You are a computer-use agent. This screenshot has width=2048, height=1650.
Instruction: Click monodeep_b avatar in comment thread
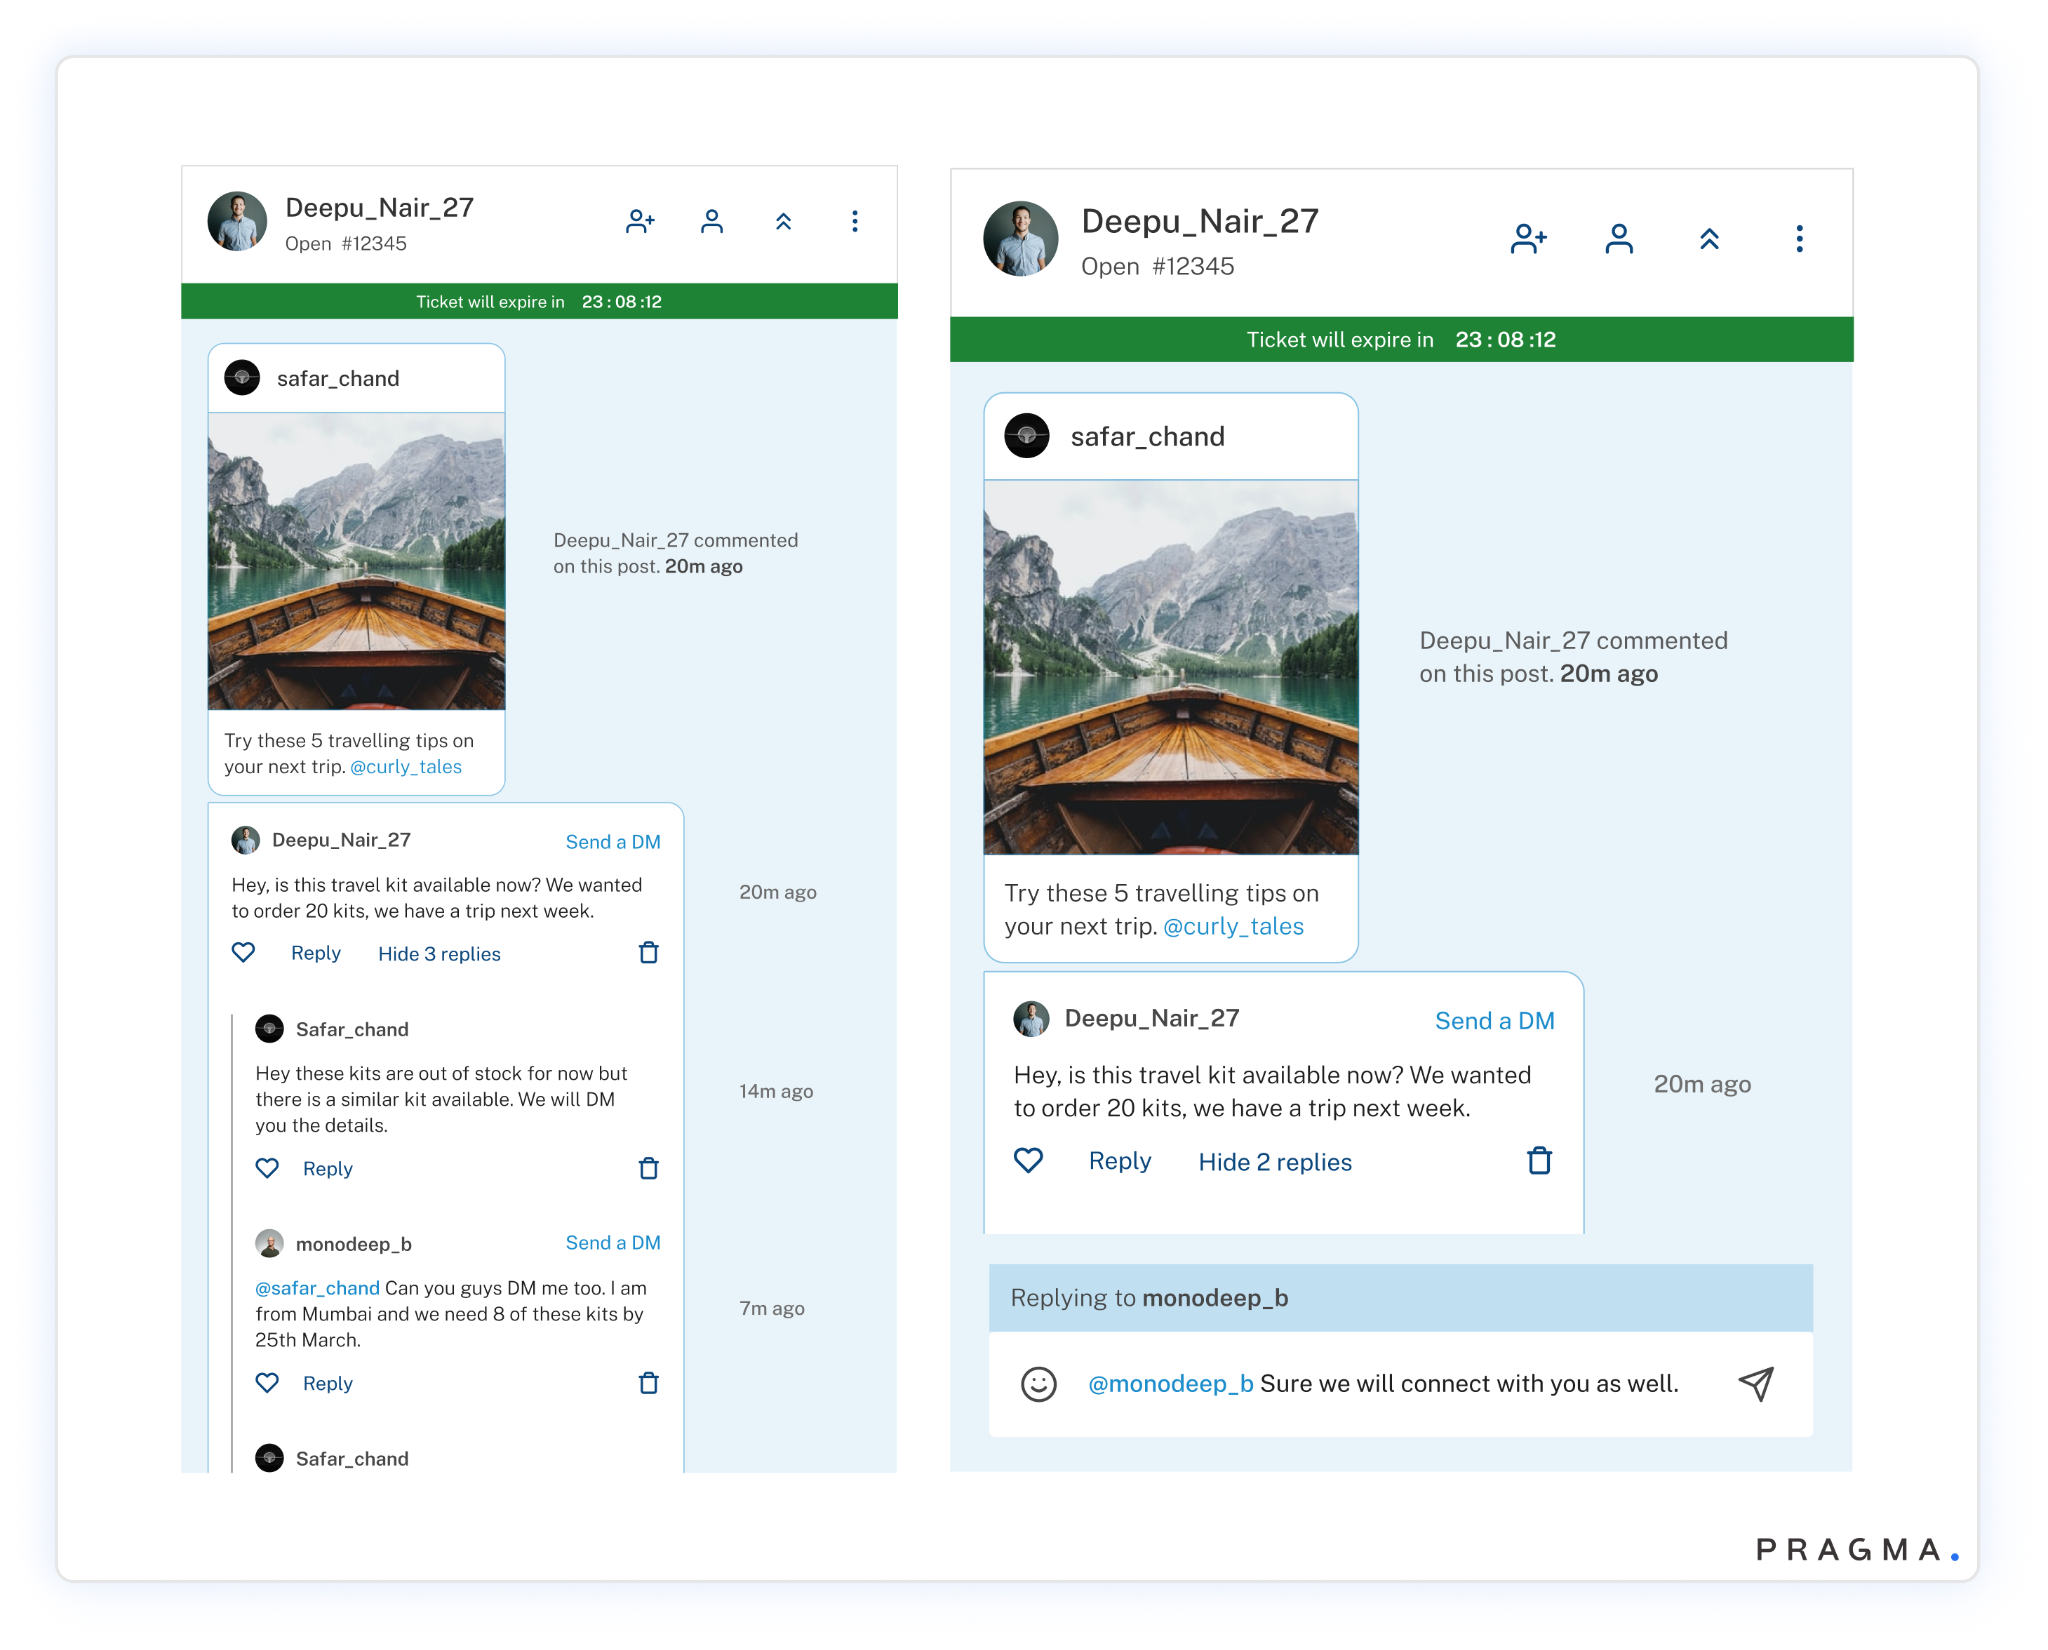tap(269, 1243)
